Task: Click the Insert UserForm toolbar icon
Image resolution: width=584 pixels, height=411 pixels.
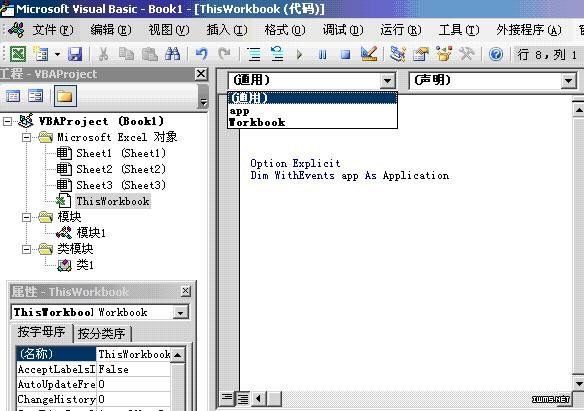Action: coord(41,54)
